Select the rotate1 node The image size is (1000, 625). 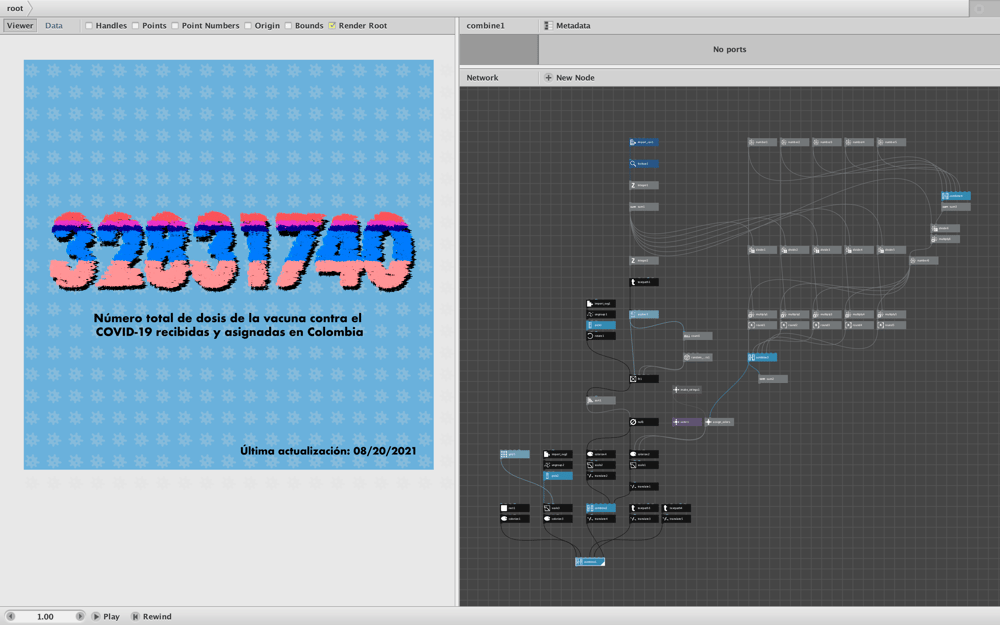tap(601, 335)
